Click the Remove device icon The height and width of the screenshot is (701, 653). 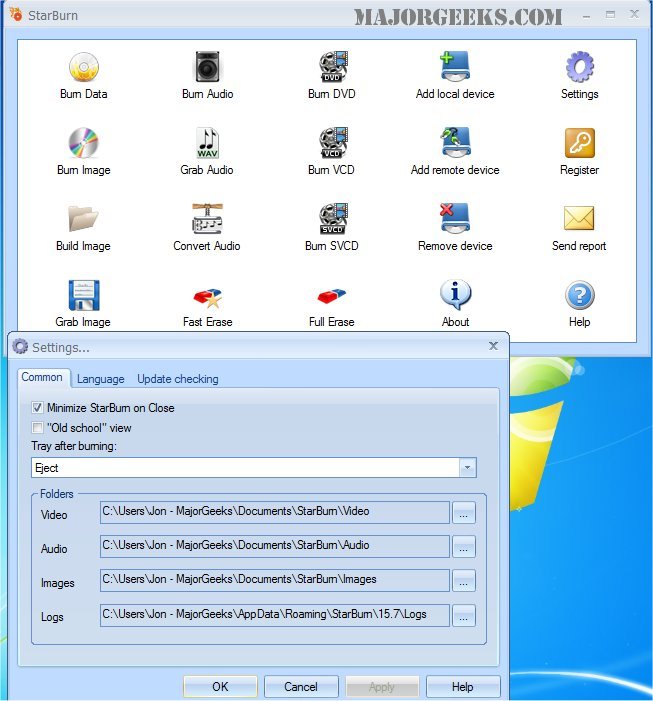coord(455,219)
